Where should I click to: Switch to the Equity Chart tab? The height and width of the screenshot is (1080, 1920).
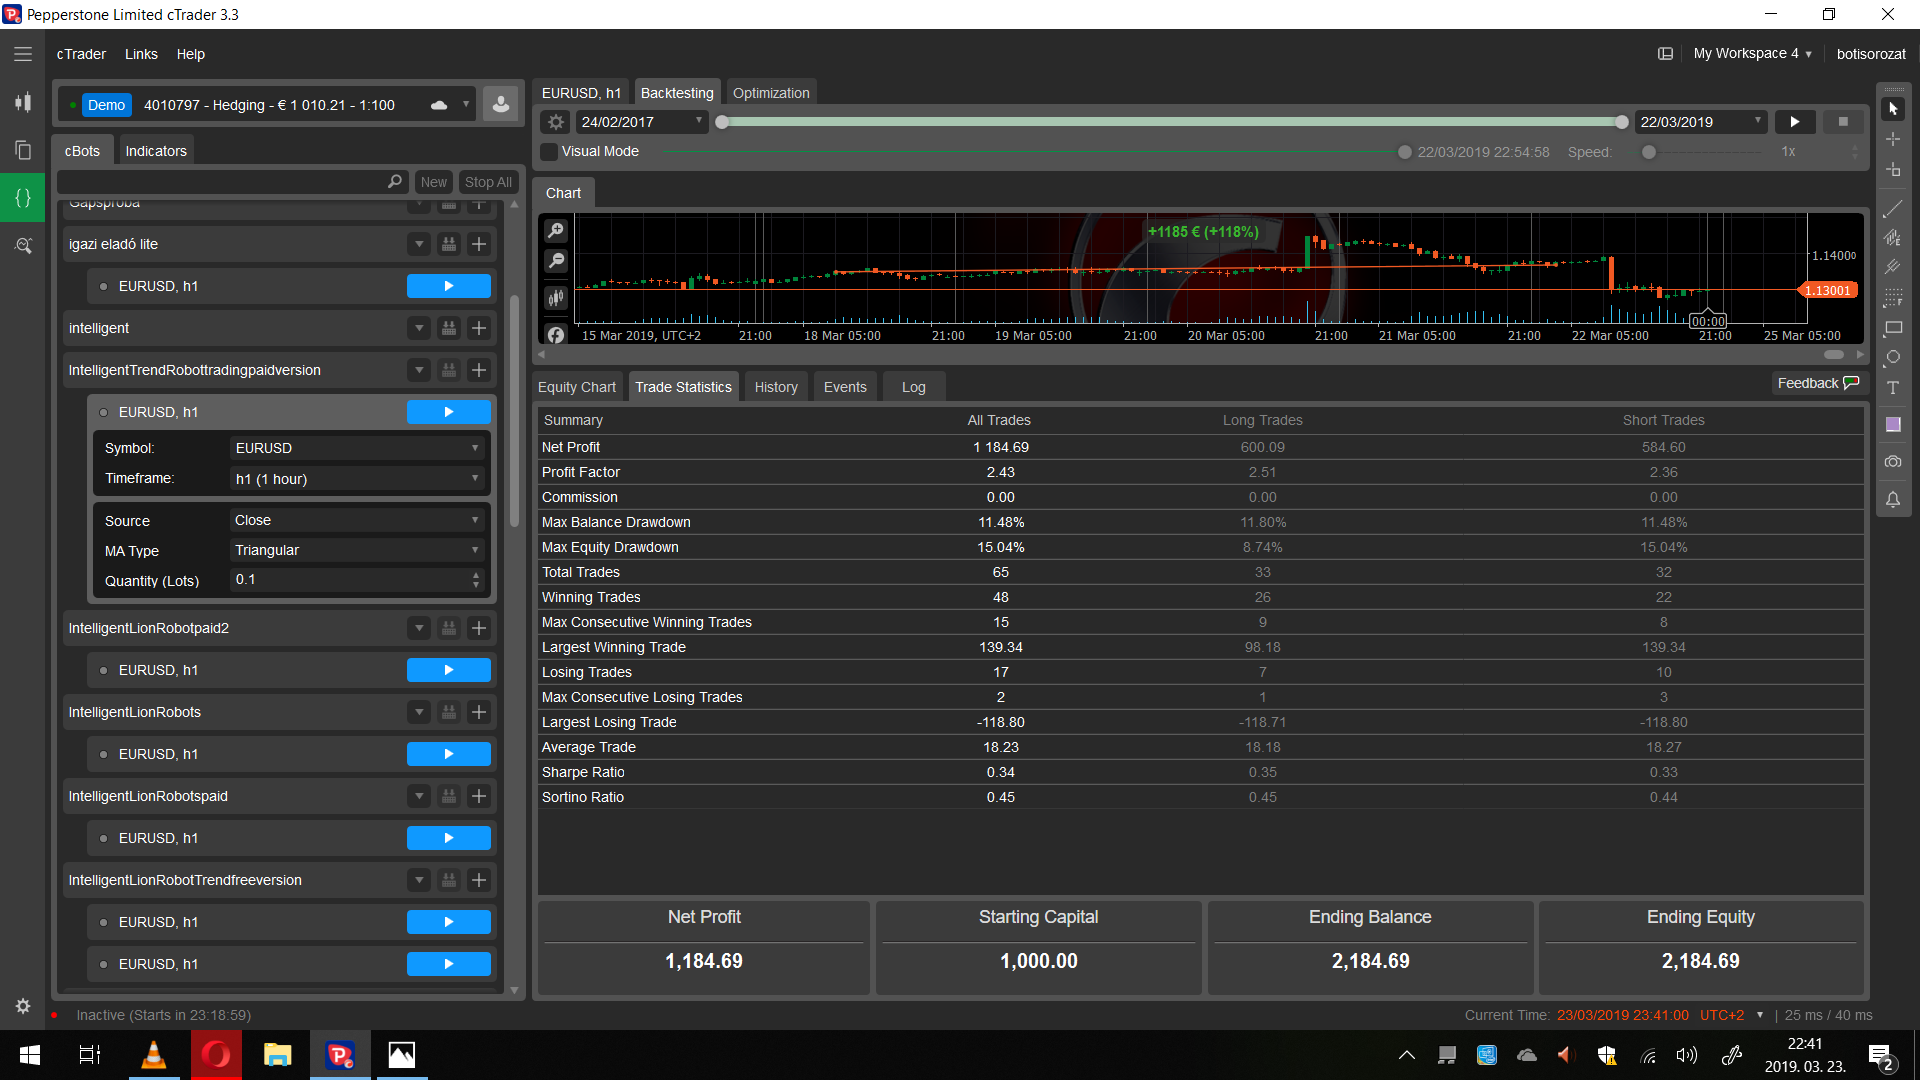(577, 387)
